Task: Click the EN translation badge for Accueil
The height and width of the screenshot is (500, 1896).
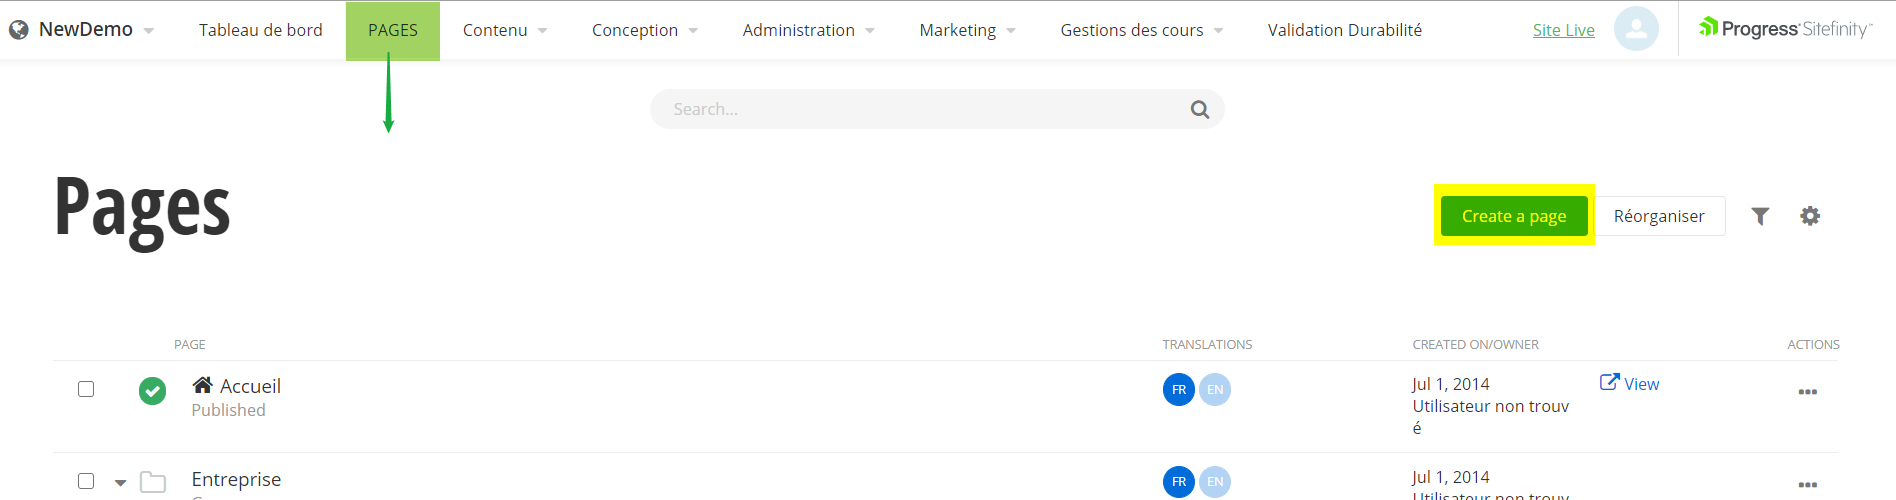Action: [x=1215, y=390]
